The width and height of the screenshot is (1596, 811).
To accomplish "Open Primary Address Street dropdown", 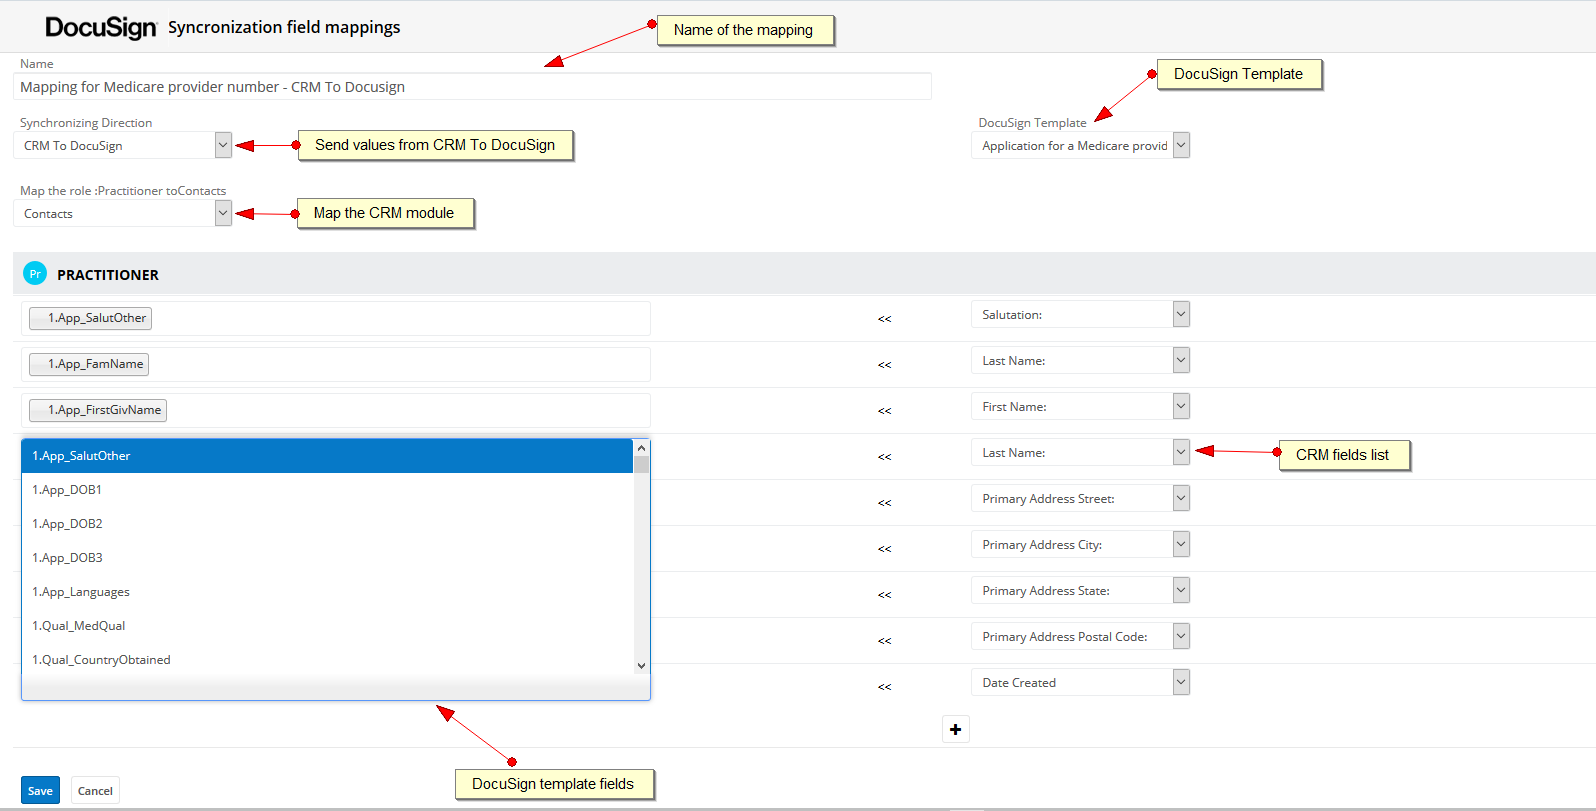I will (1080, 498).
